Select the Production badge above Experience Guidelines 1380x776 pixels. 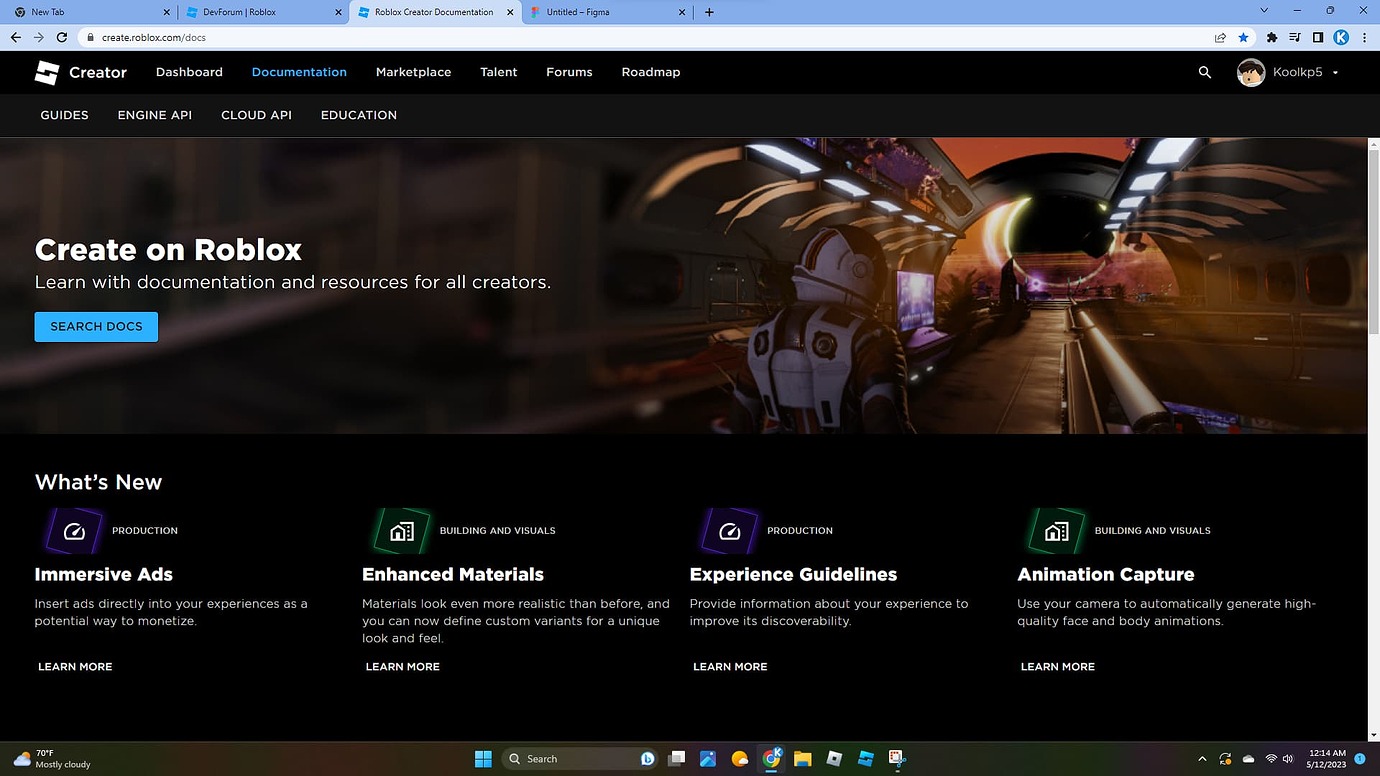(727, 530)
